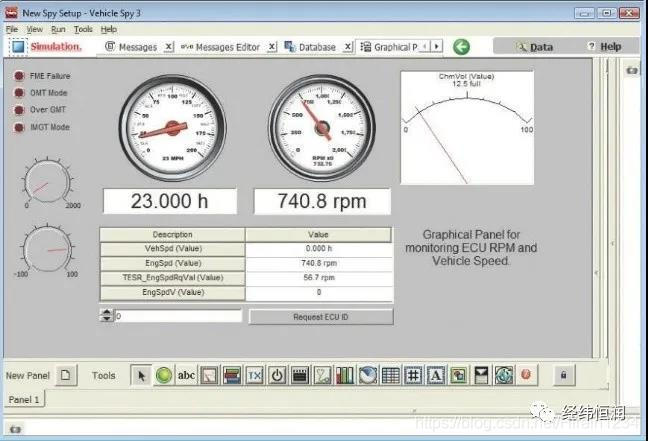This screenshot has height=441, width=648.
Task: Pick the abc text label tool
Action: (186, 375)
